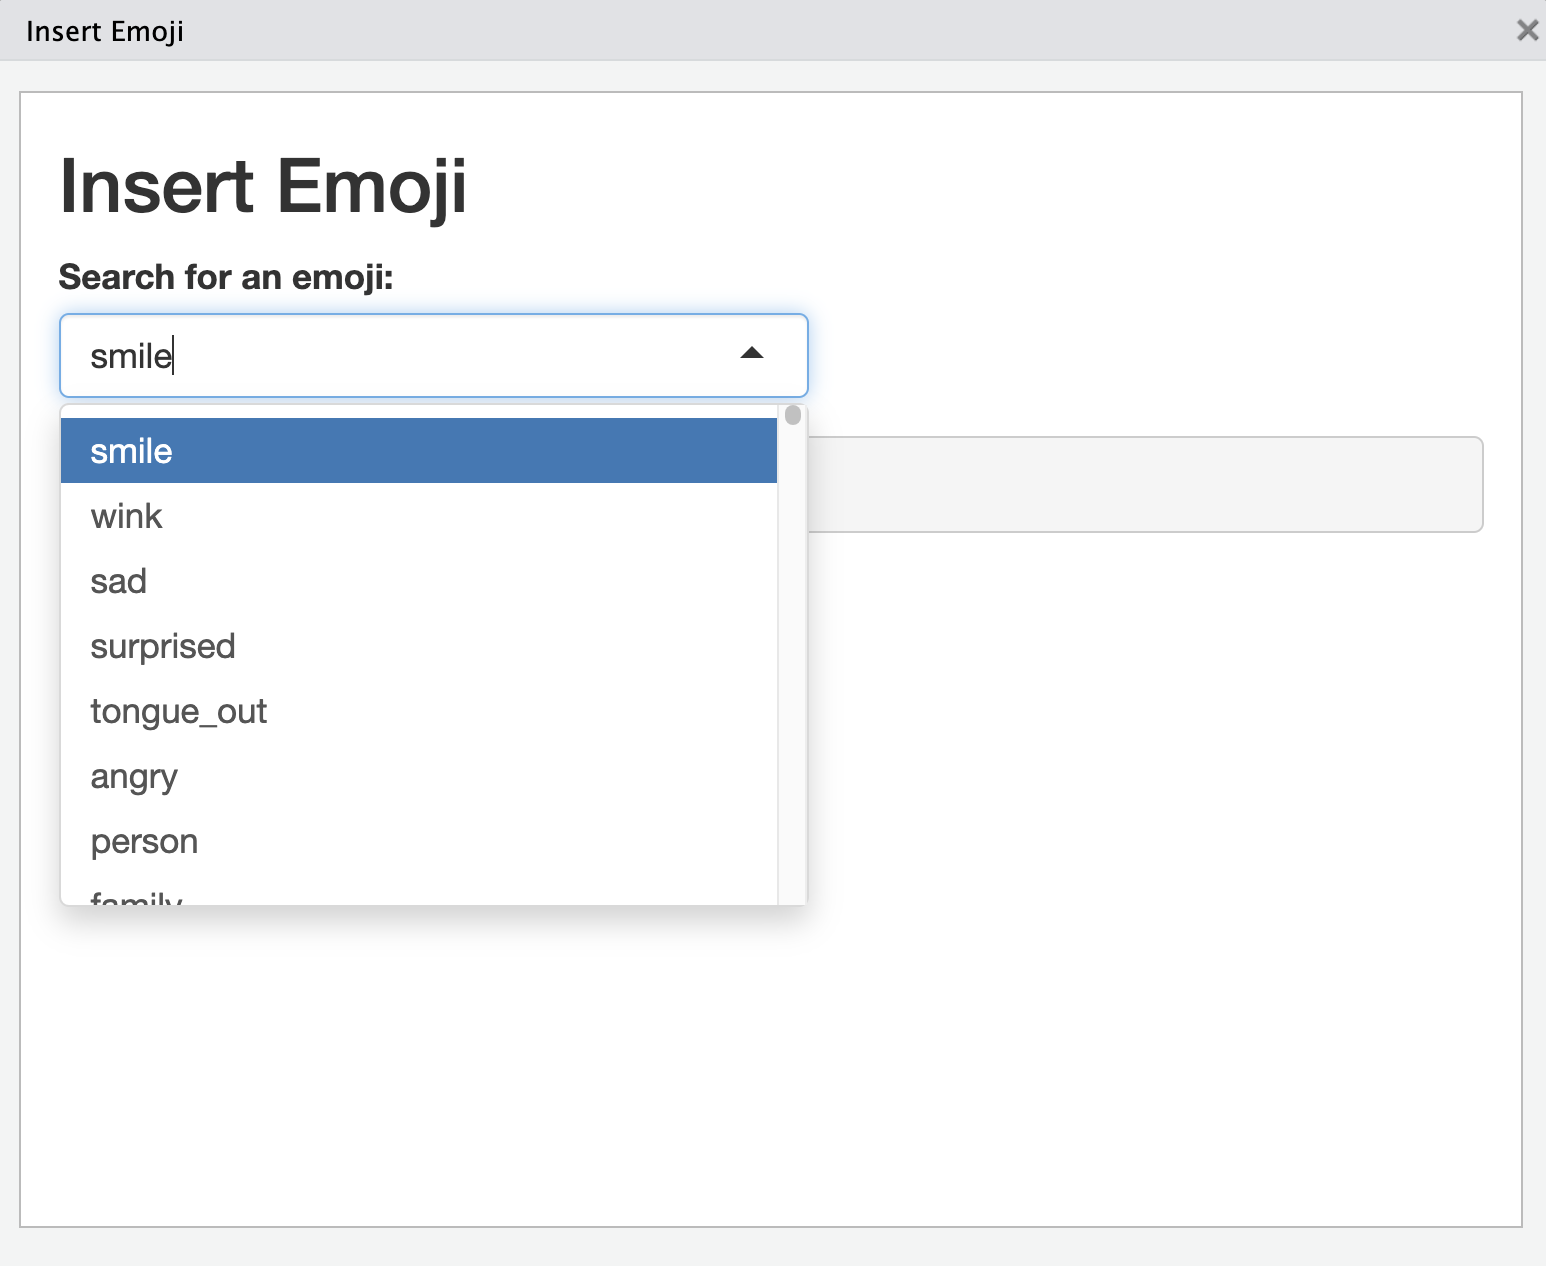Click the blank strip above the 'smile' option
The image size is (1546, 1266).
click(x=418, y=411)
